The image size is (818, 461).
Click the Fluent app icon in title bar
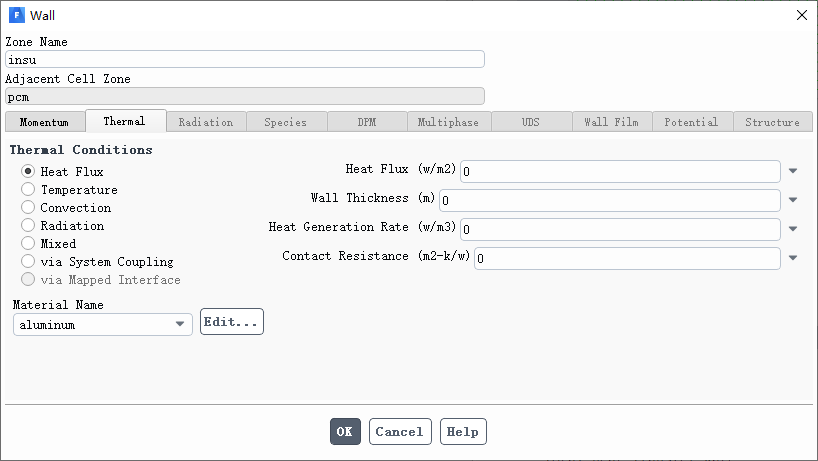point(17,15)
